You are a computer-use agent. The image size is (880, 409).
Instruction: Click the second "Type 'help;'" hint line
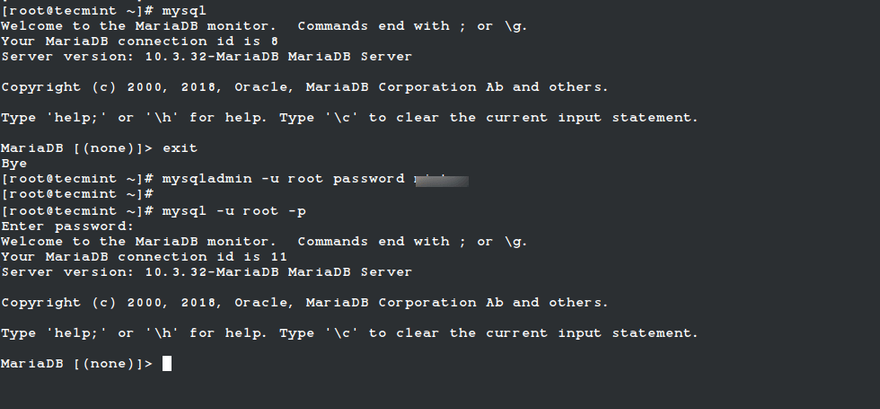coord(349,333)
